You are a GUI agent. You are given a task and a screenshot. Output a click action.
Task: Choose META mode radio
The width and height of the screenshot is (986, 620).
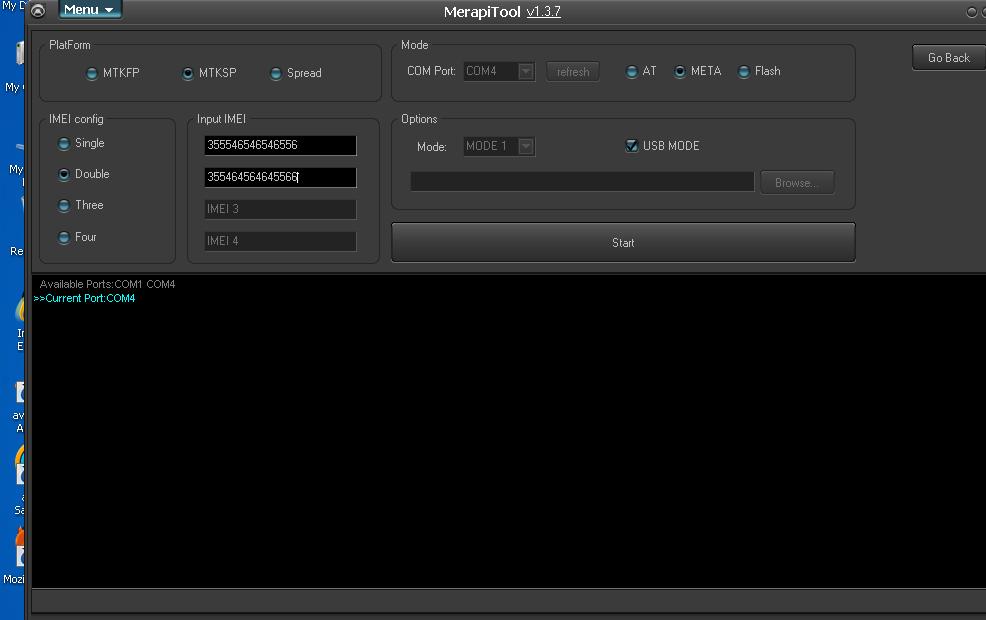click(680, 72)
